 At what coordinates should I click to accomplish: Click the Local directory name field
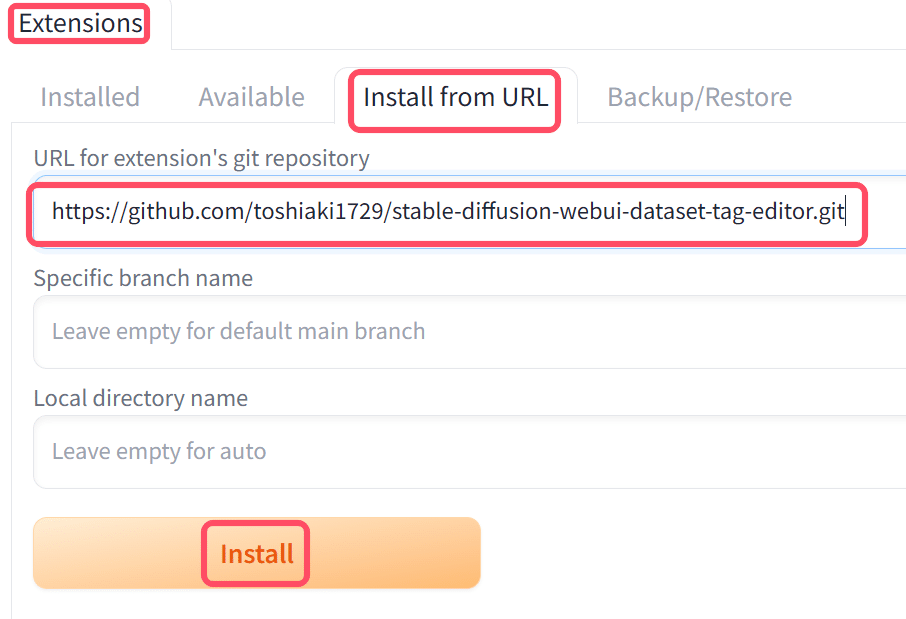tap(448, 452)
